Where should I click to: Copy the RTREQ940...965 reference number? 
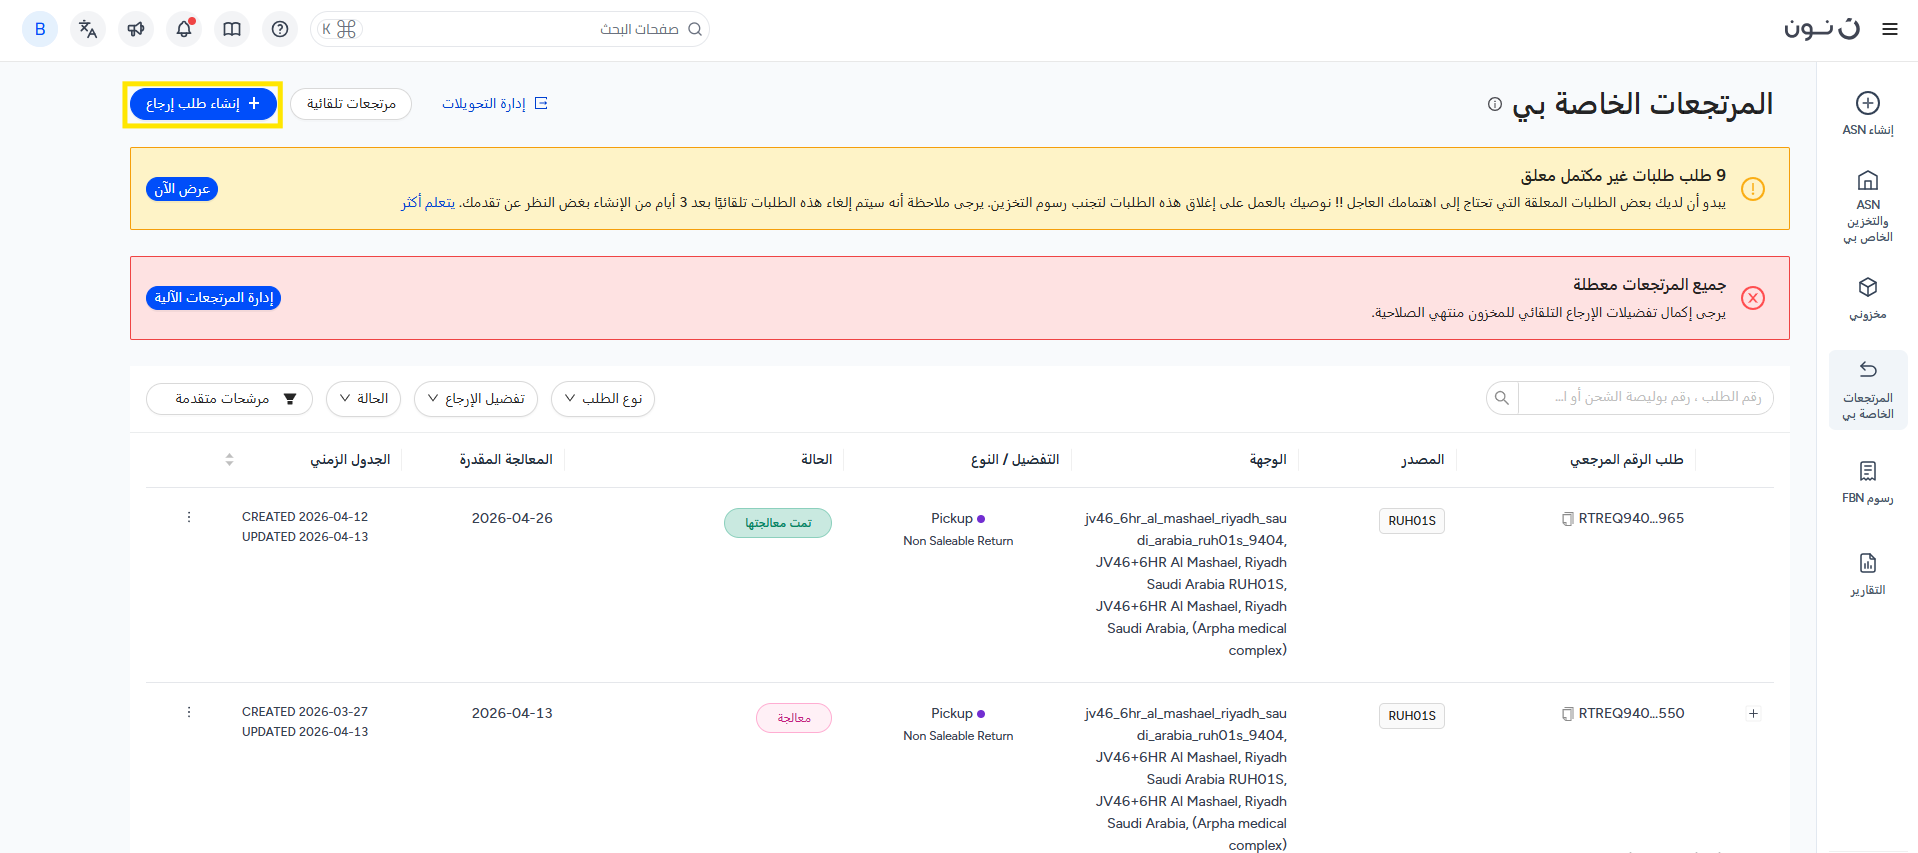tap(1567, 519)
